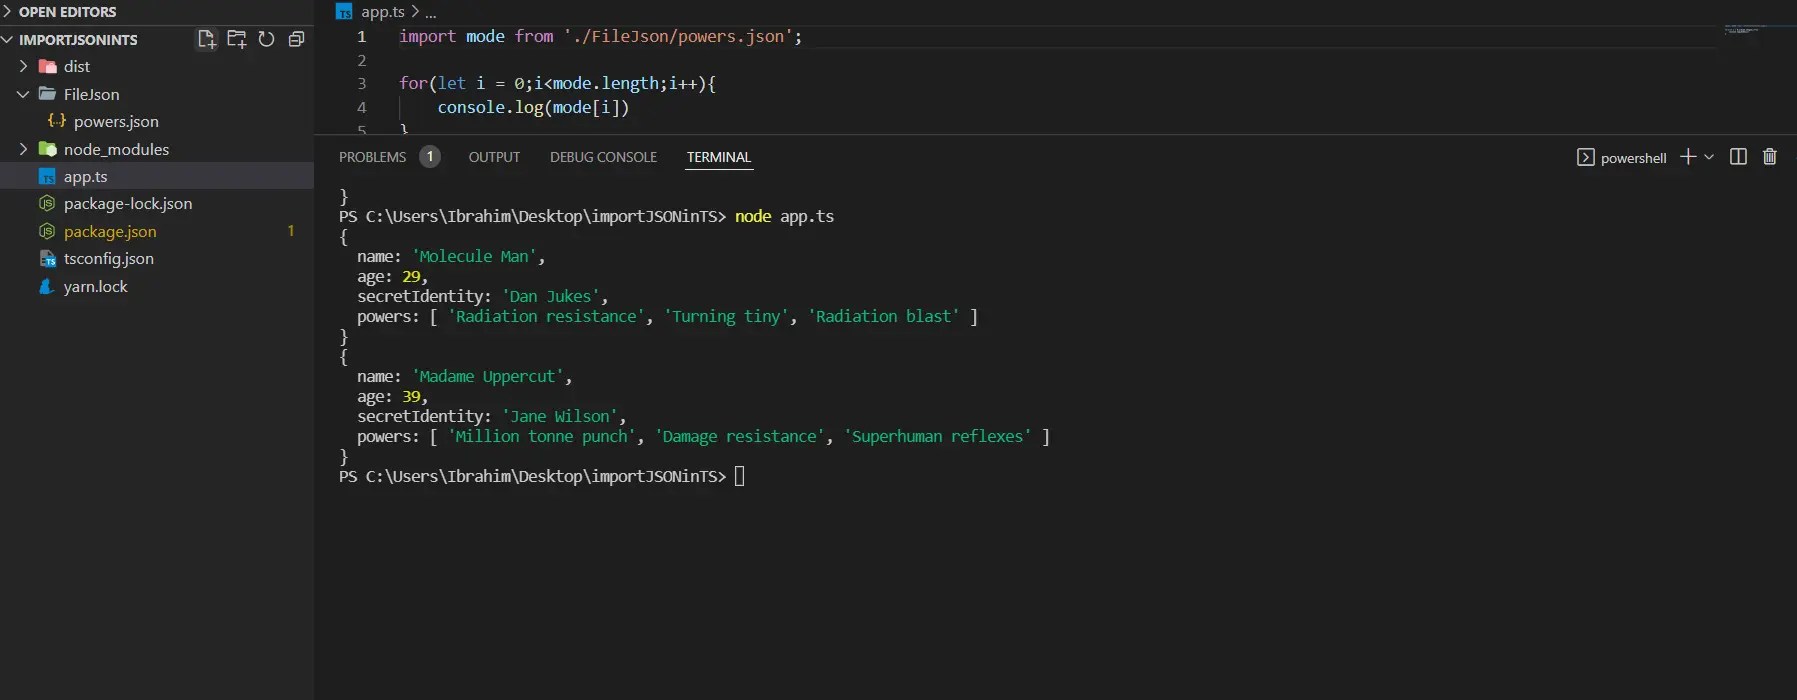
Task: Add a new terminal with plus icon
Action: [x=1688, y=157]
